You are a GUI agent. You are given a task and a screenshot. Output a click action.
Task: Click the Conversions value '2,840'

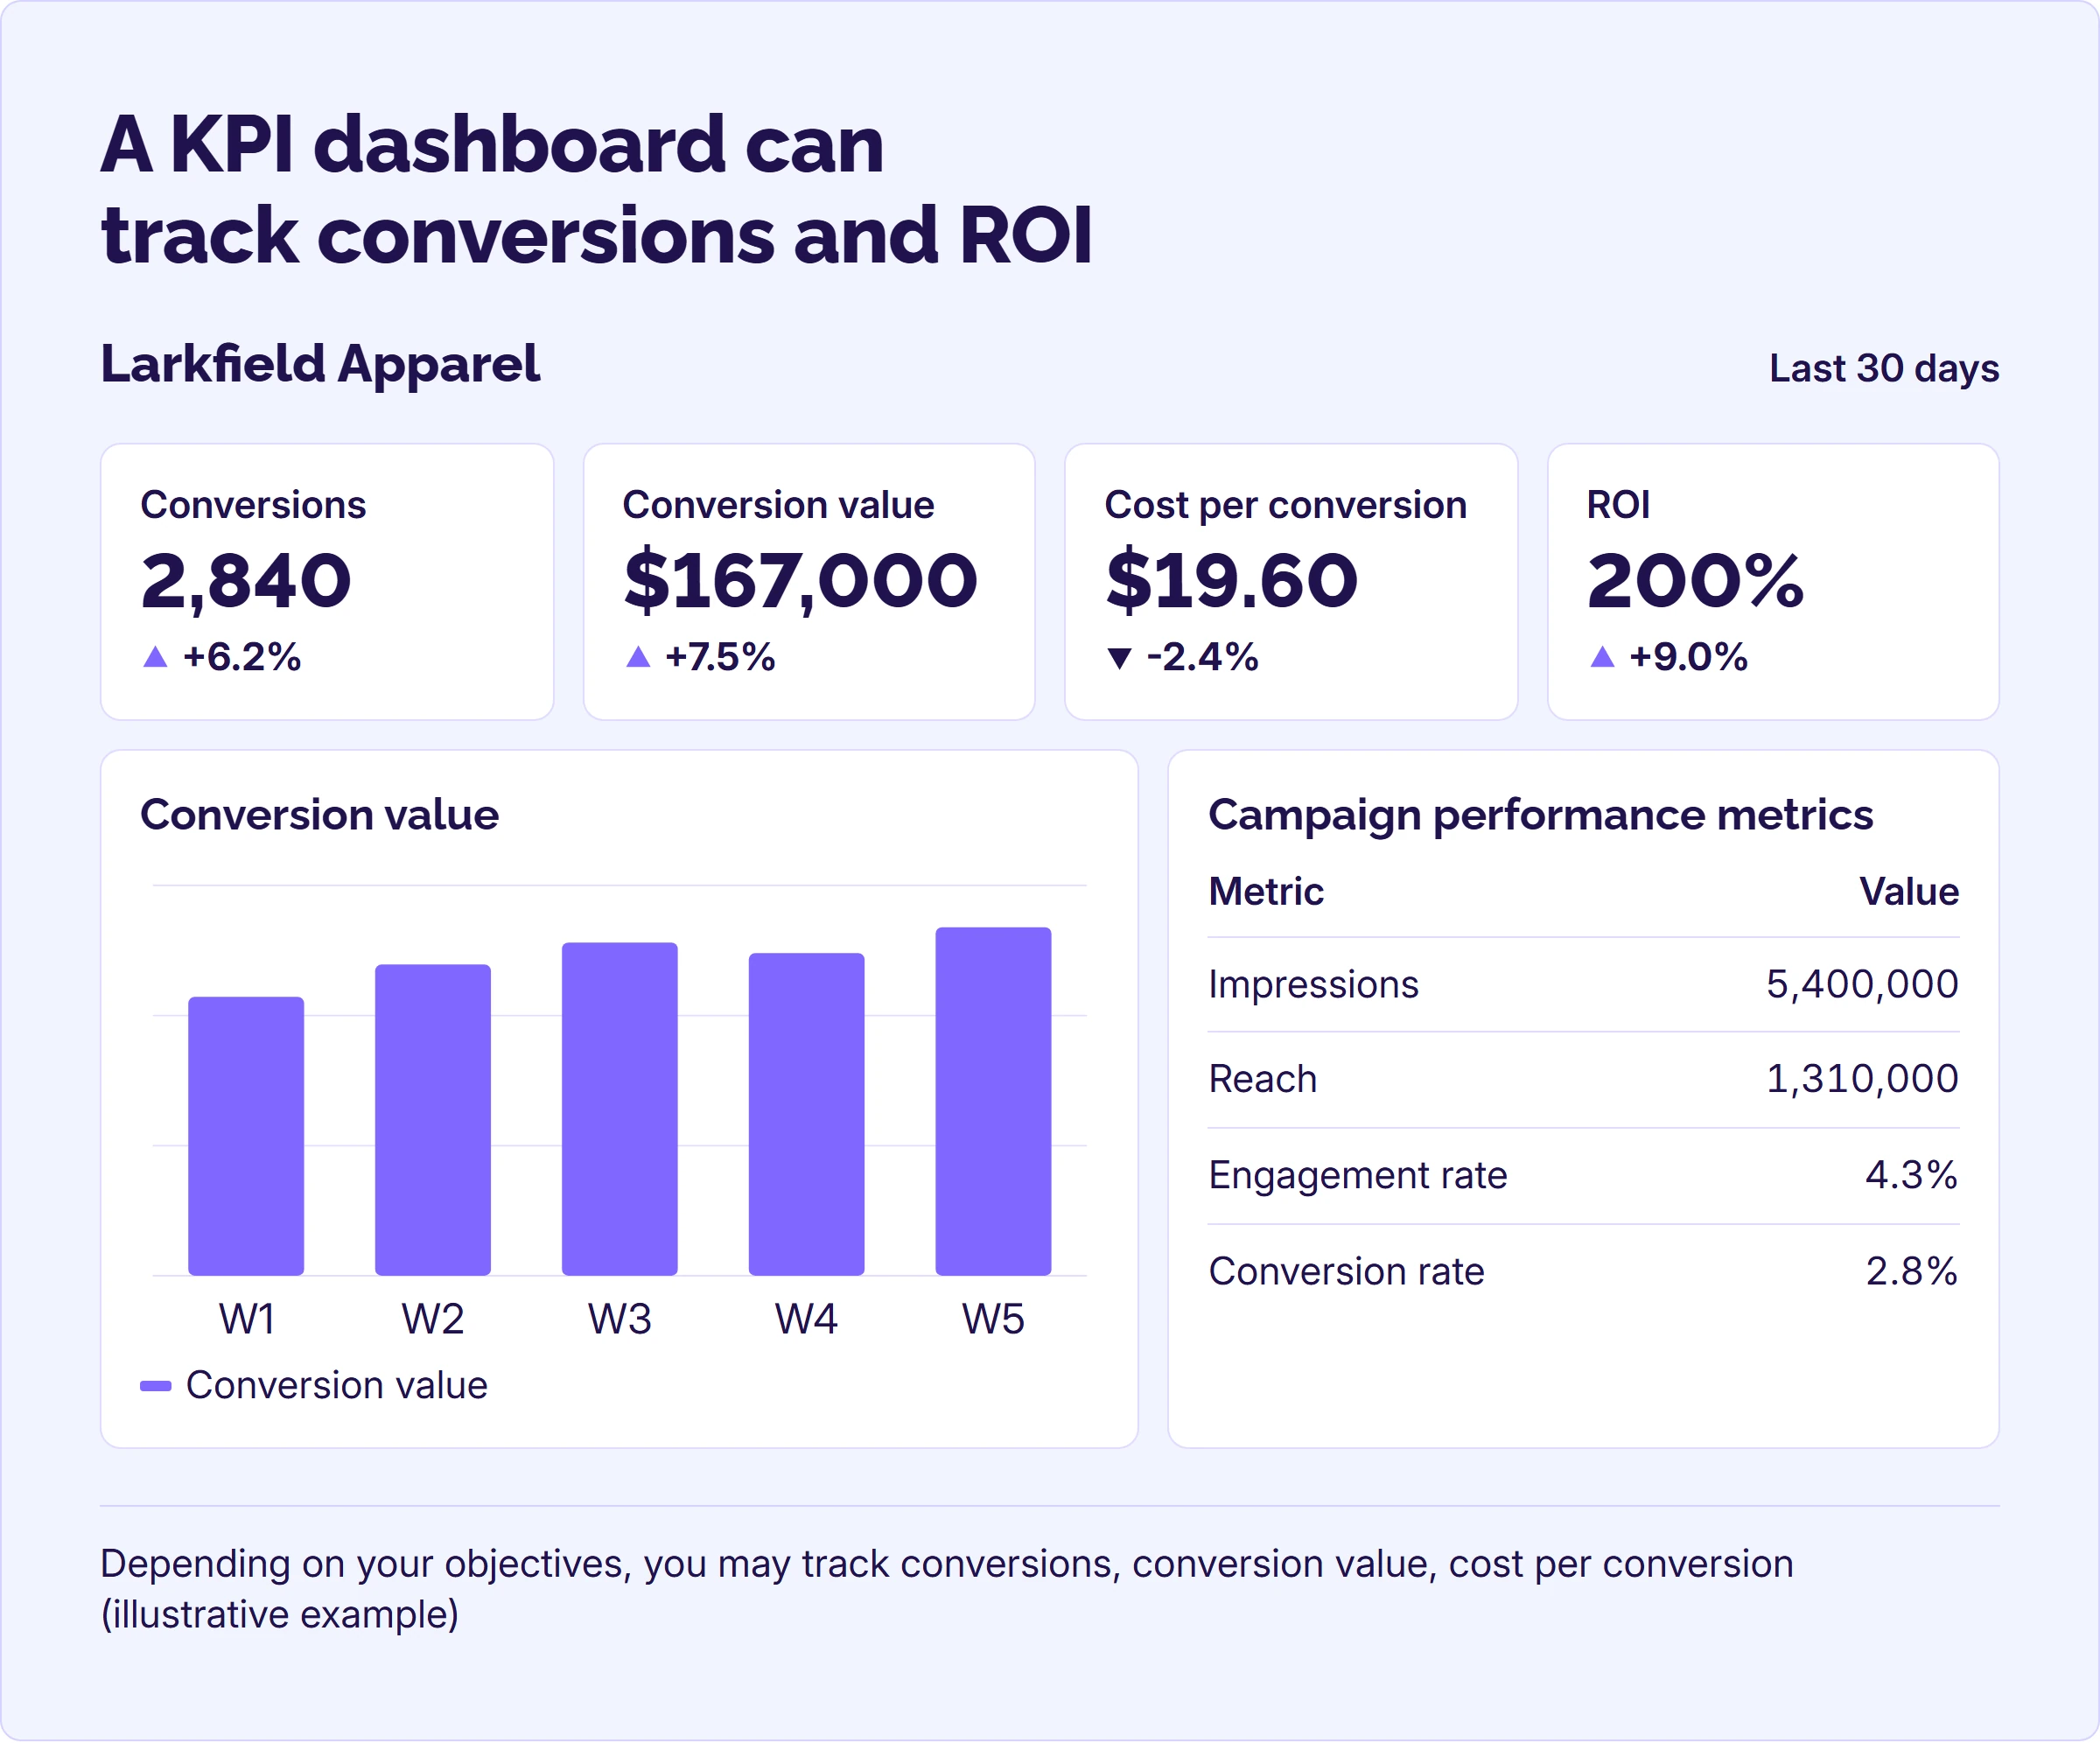[246, 581]
